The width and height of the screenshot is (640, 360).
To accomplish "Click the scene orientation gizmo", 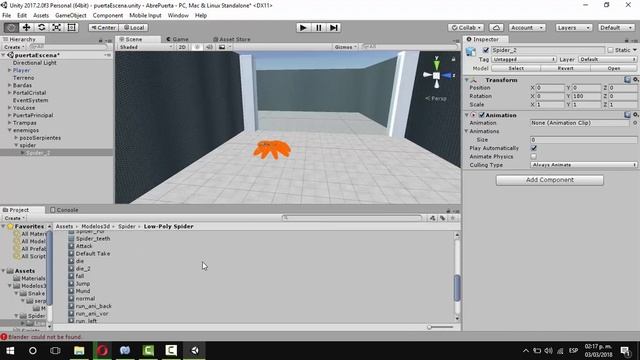I will tap(437, 75).
